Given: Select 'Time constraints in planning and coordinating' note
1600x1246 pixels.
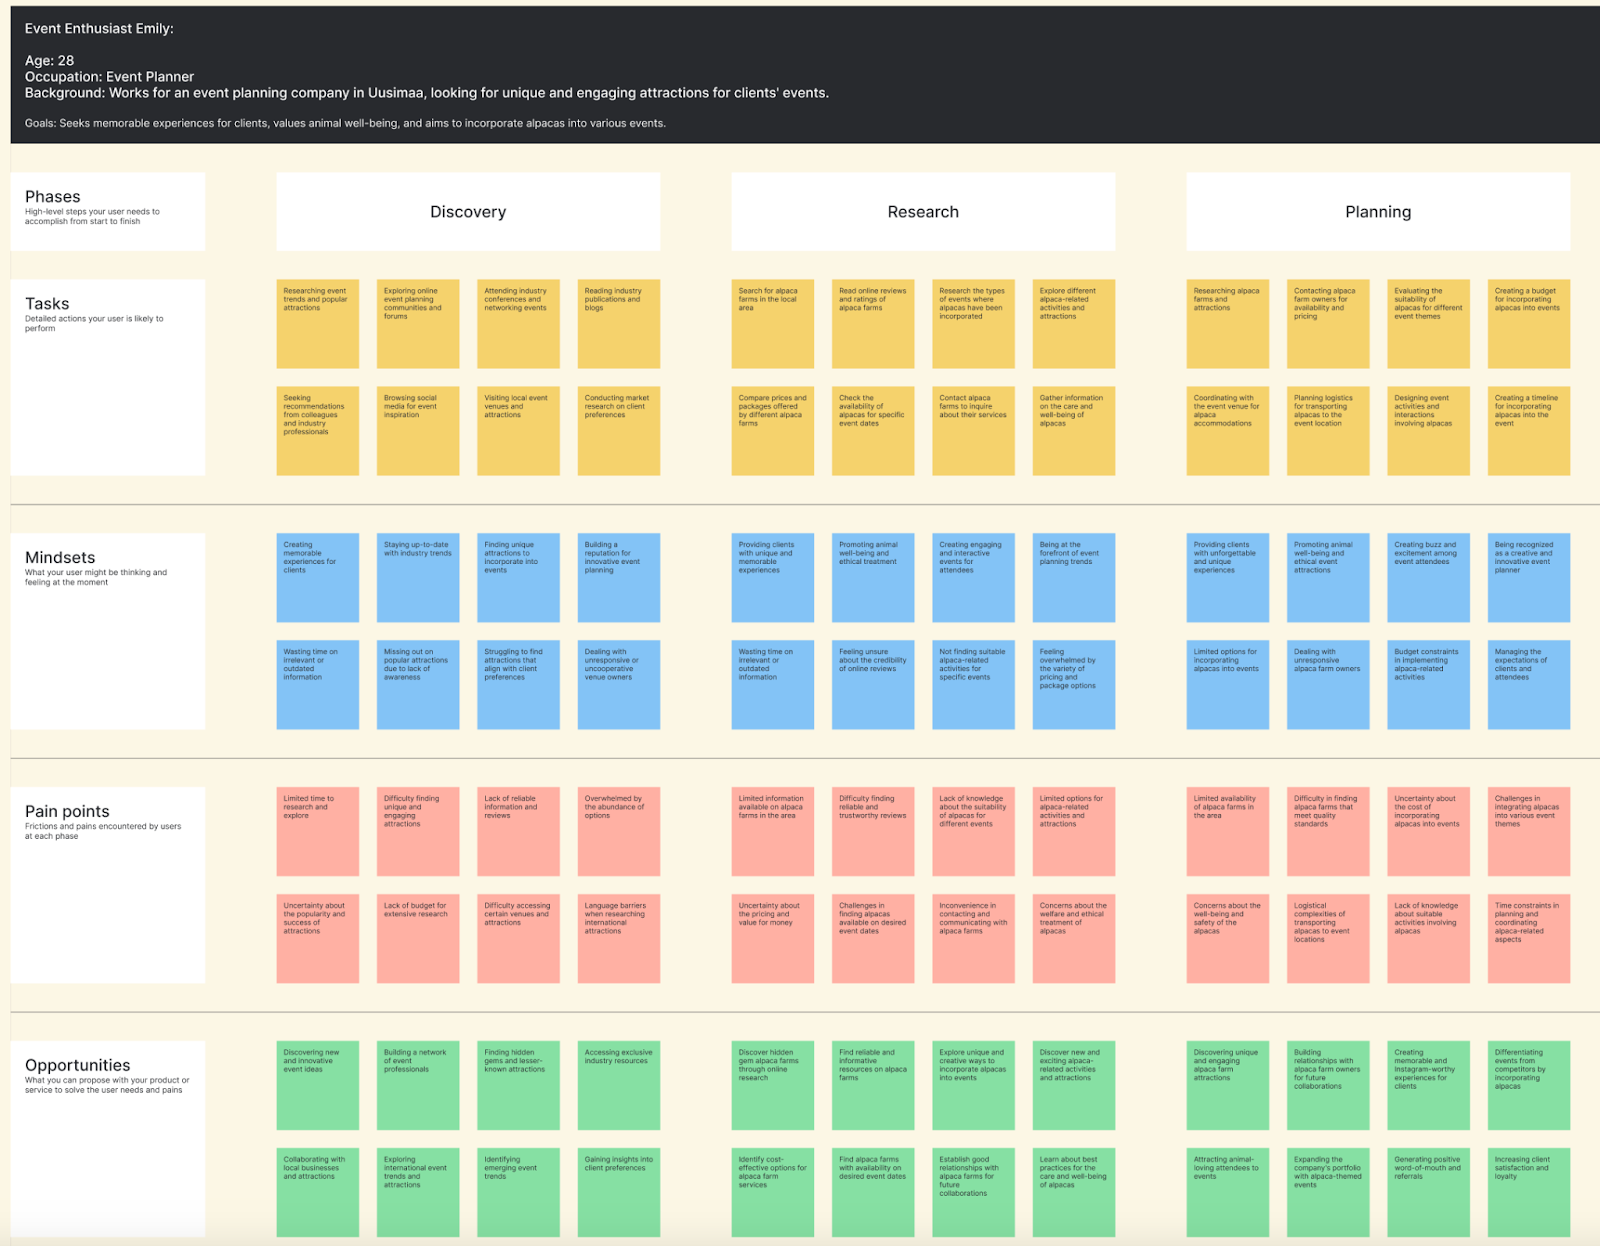Looking at the screenshot, I should tap(1529, 938).
